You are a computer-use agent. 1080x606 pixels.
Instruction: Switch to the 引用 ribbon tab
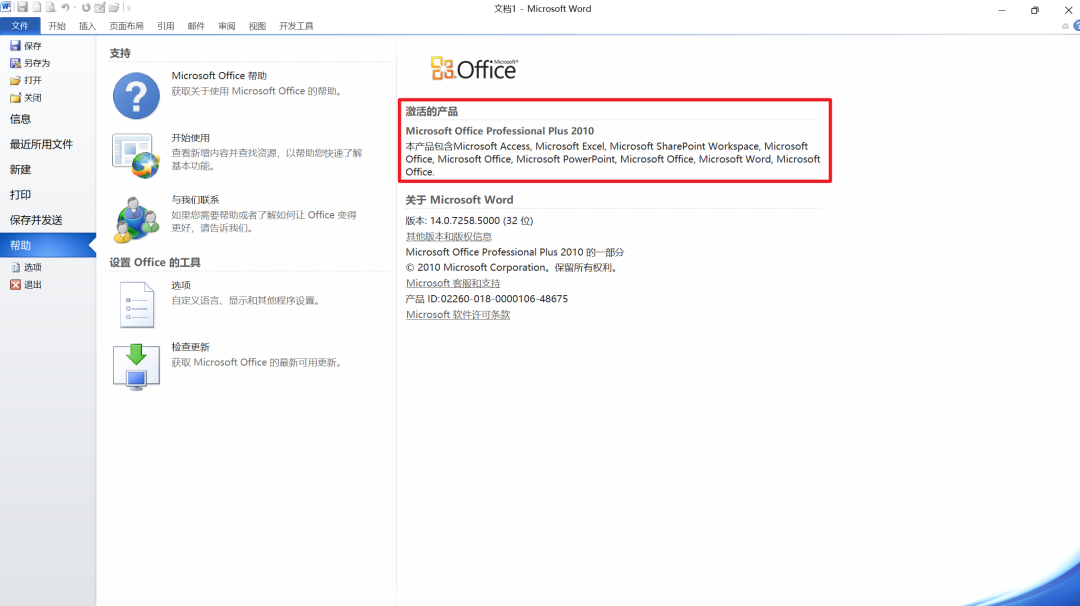click(x=165, y=26)
